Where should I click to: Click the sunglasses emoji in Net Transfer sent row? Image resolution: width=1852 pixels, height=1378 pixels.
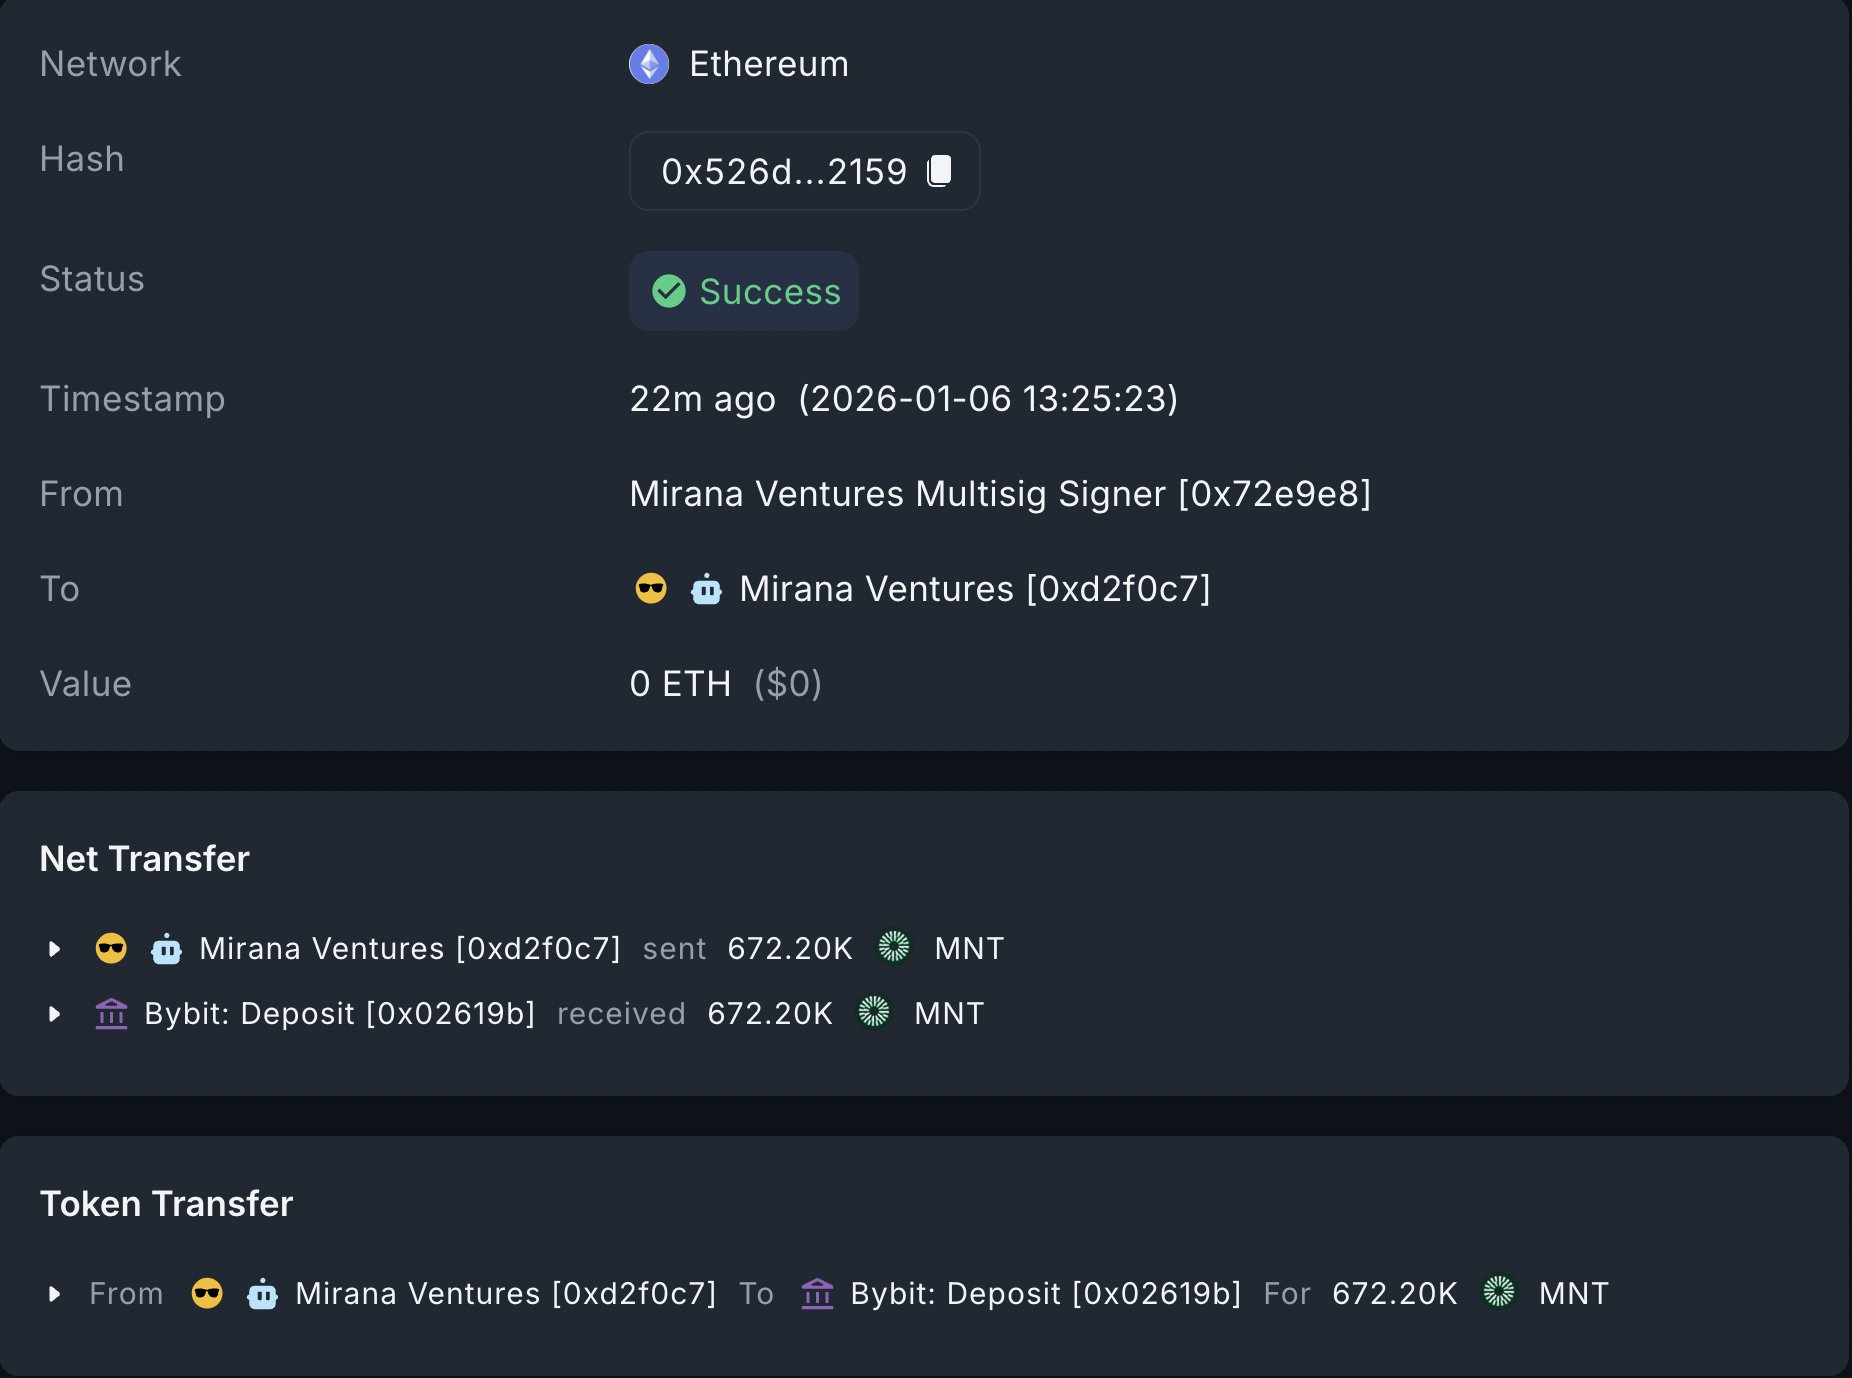tap(111, 948)
